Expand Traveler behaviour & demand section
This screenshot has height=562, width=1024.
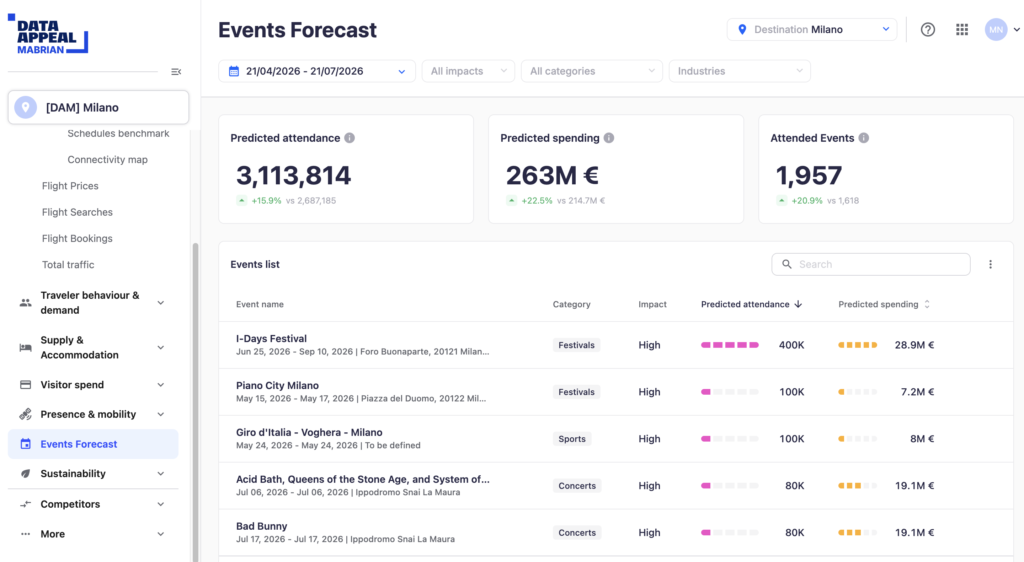coord(161,302)
